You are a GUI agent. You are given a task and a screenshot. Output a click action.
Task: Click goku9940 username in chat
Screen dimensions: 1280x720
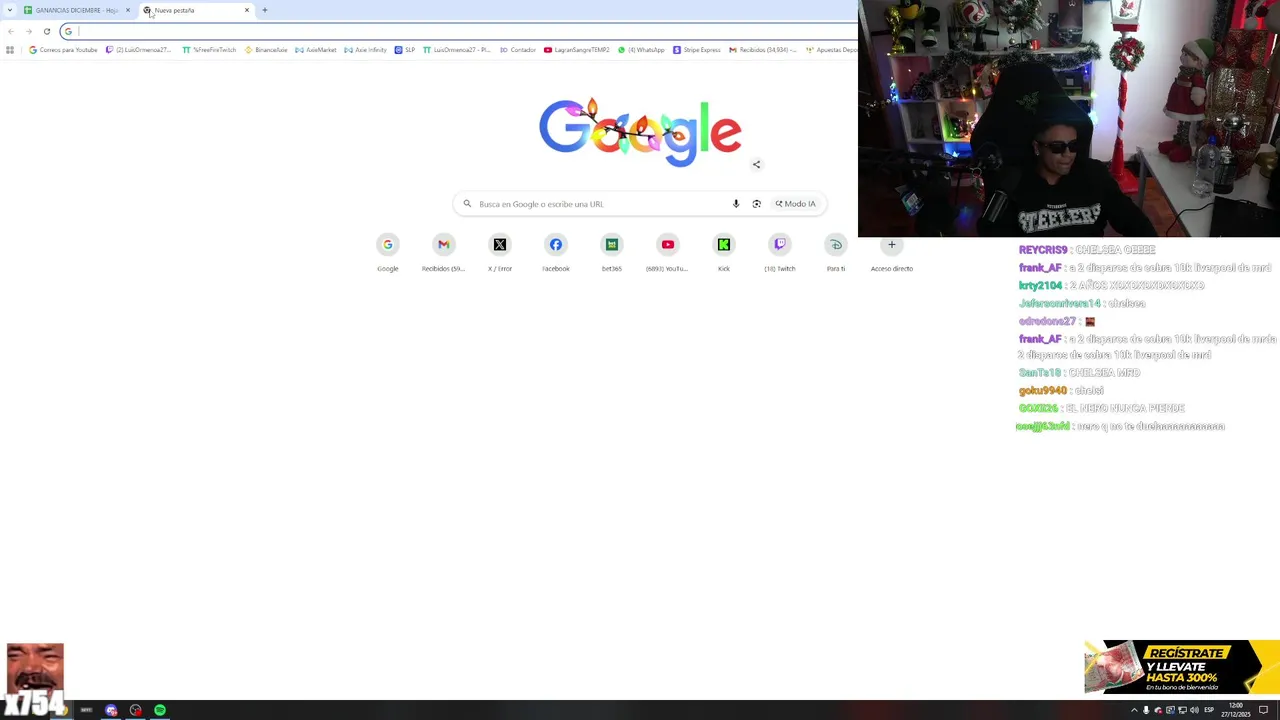point(1042,391)
